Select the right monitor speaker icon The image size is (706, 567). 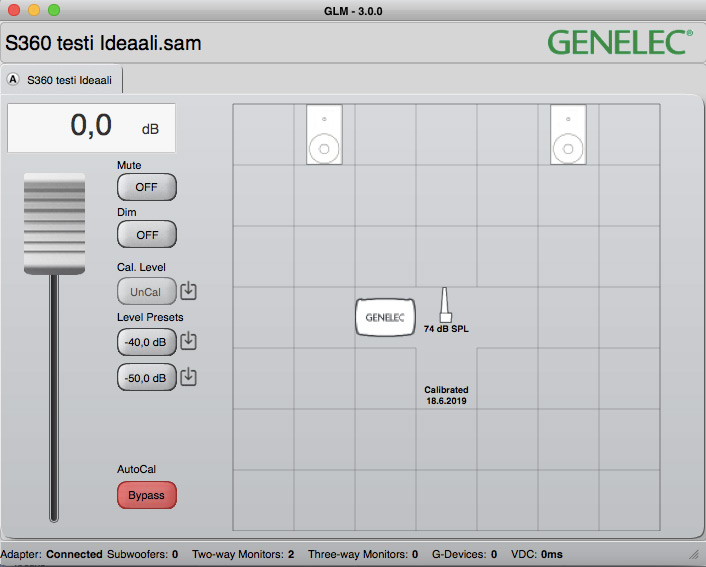(568, 134)
